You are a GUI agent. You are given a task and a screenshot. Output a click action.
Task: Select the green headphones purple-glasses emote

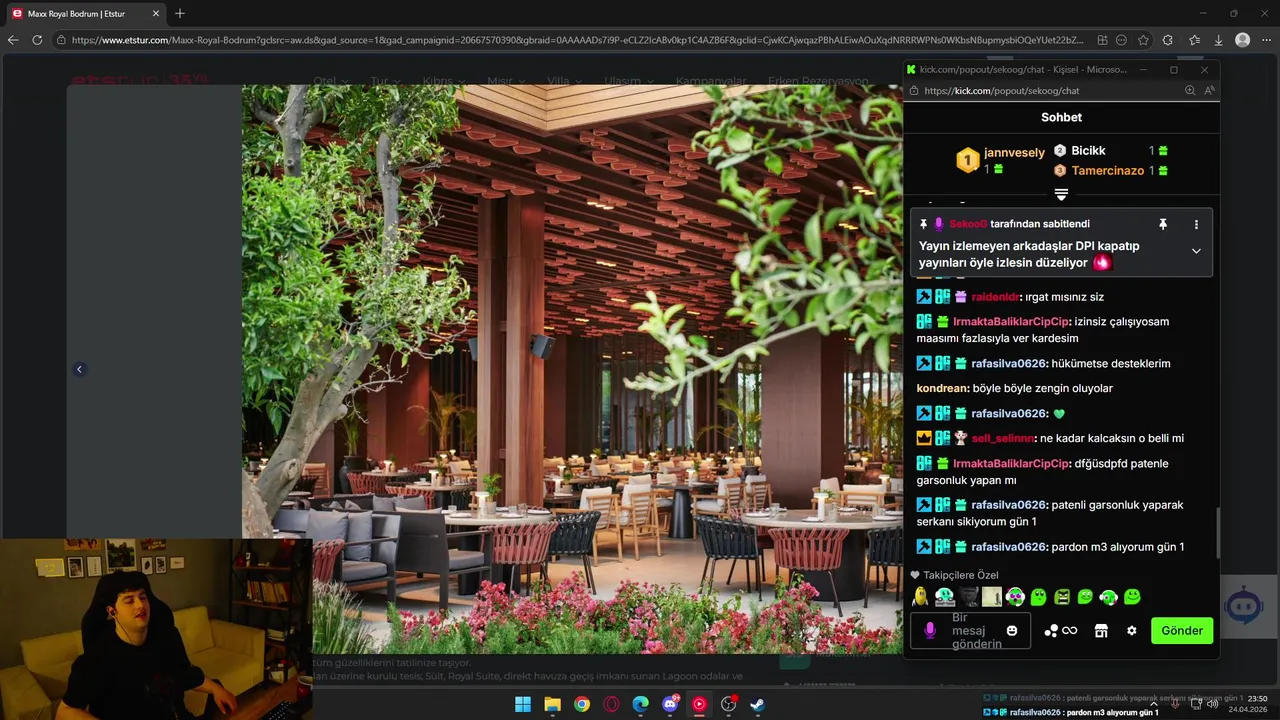[x=1015, y=597]
